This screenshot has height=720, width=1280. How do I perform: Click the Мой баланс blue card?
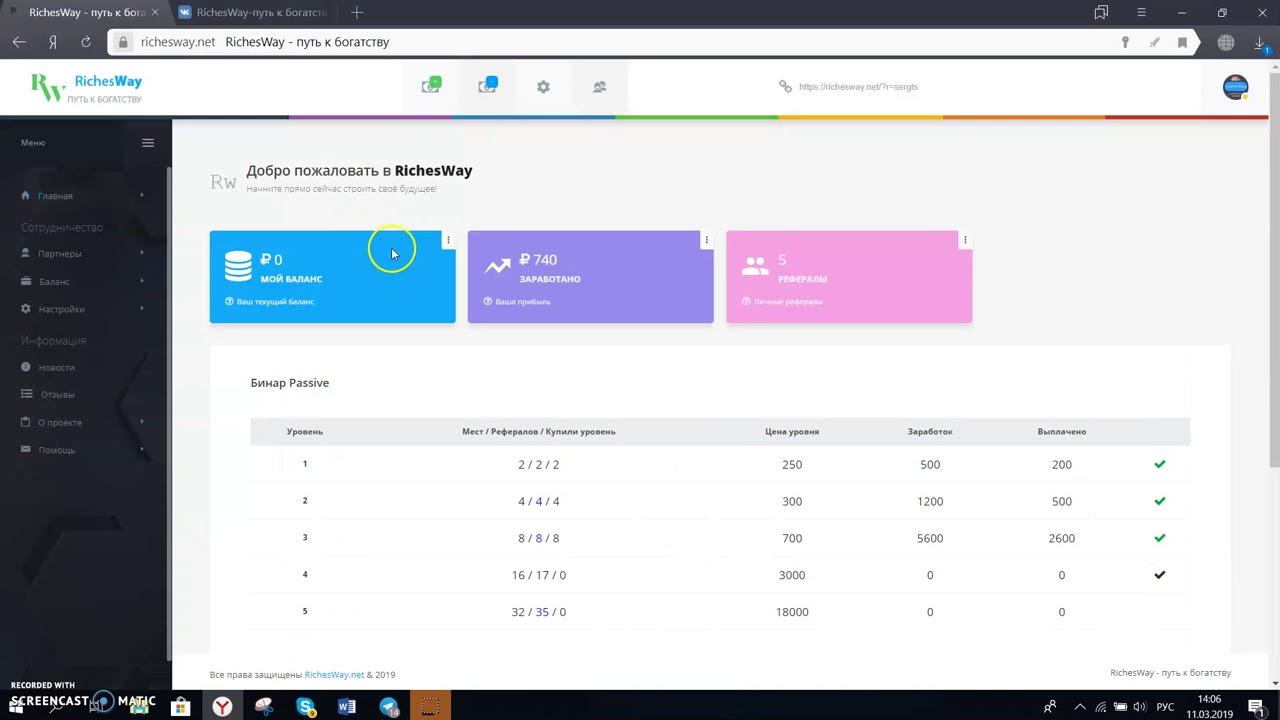[x=332, y=277]
